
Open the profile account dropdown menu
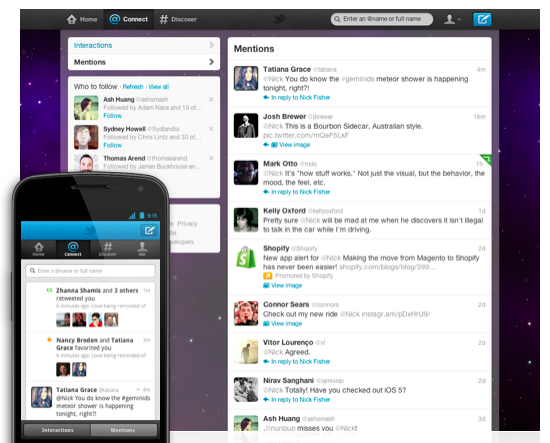[x=452, y=19]
